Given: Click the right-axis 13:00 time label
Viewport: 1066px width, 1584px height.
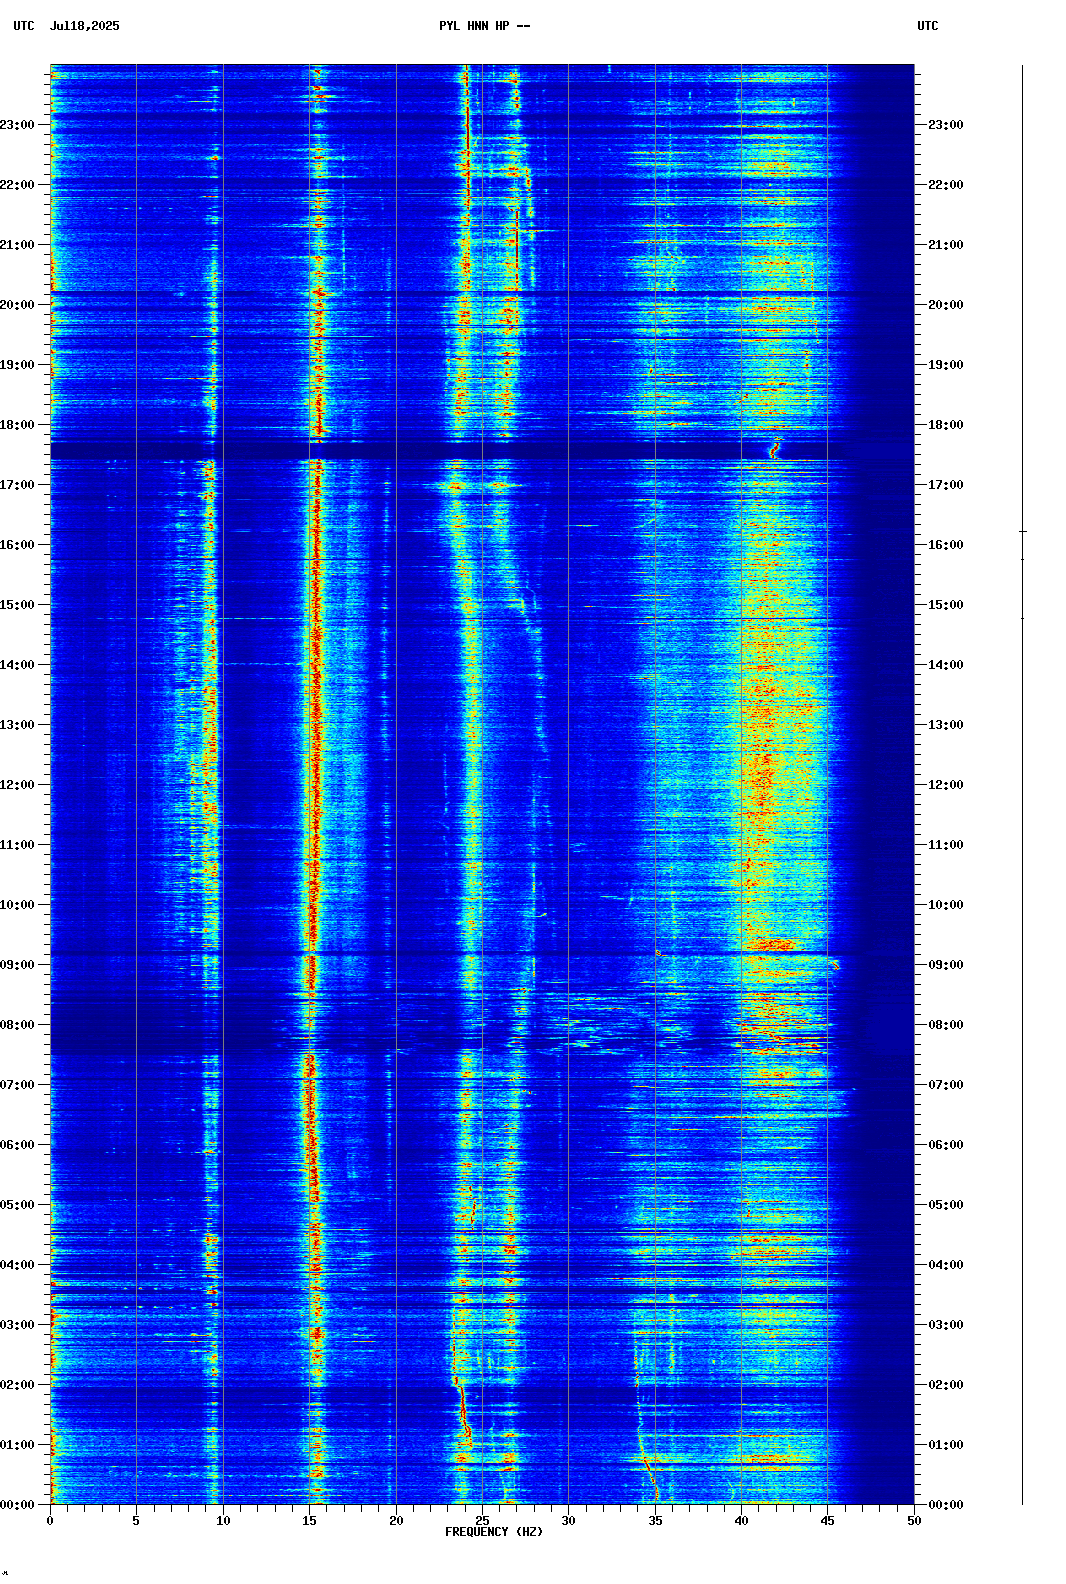Looking at the screenshot, I should [946, 725].
